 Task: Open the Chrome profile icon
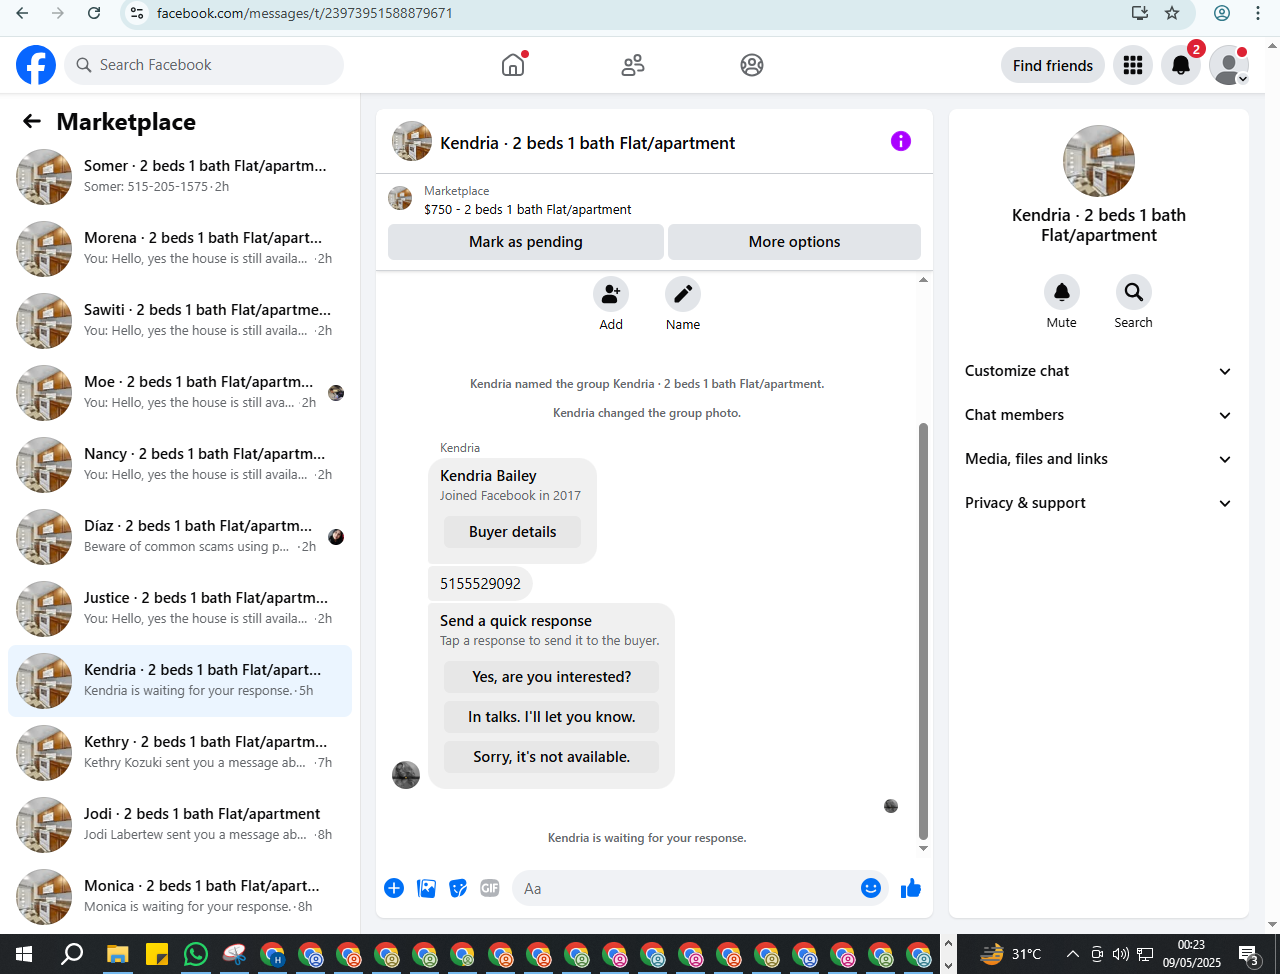point(1222,13)
